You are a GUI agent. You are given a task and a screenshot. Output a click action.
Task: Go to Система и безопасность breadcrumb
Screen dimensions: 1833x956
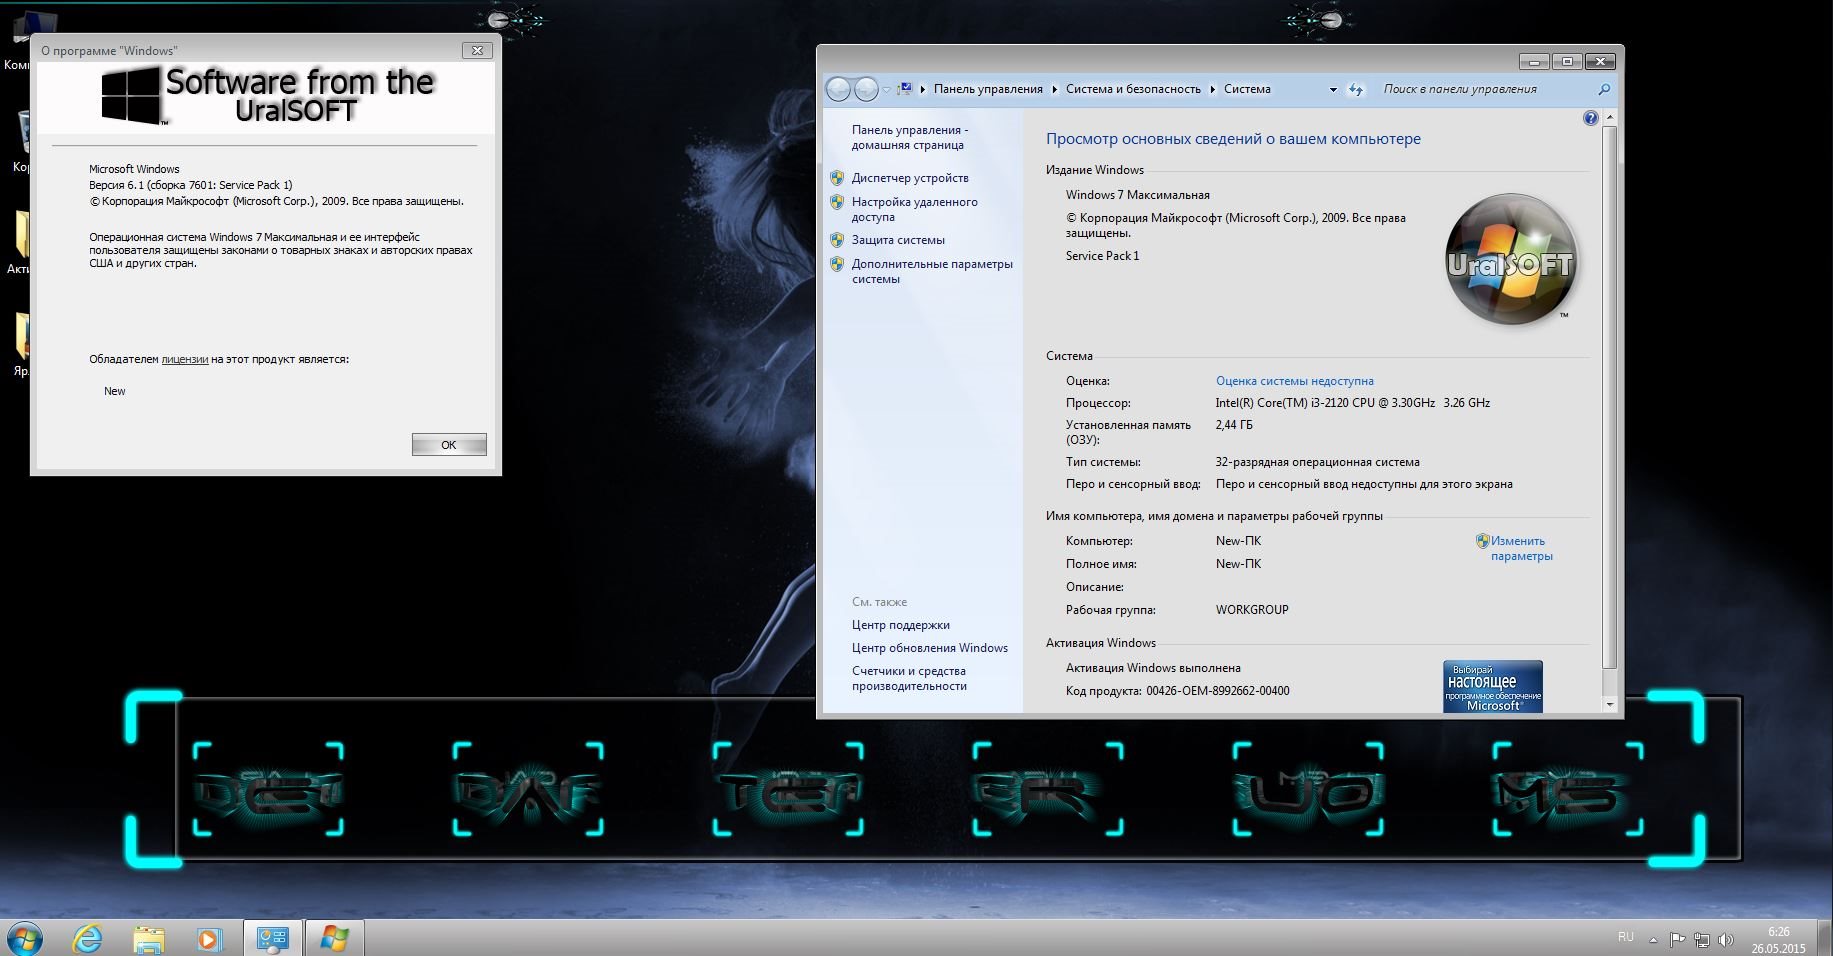click(x=1133, y=89)
